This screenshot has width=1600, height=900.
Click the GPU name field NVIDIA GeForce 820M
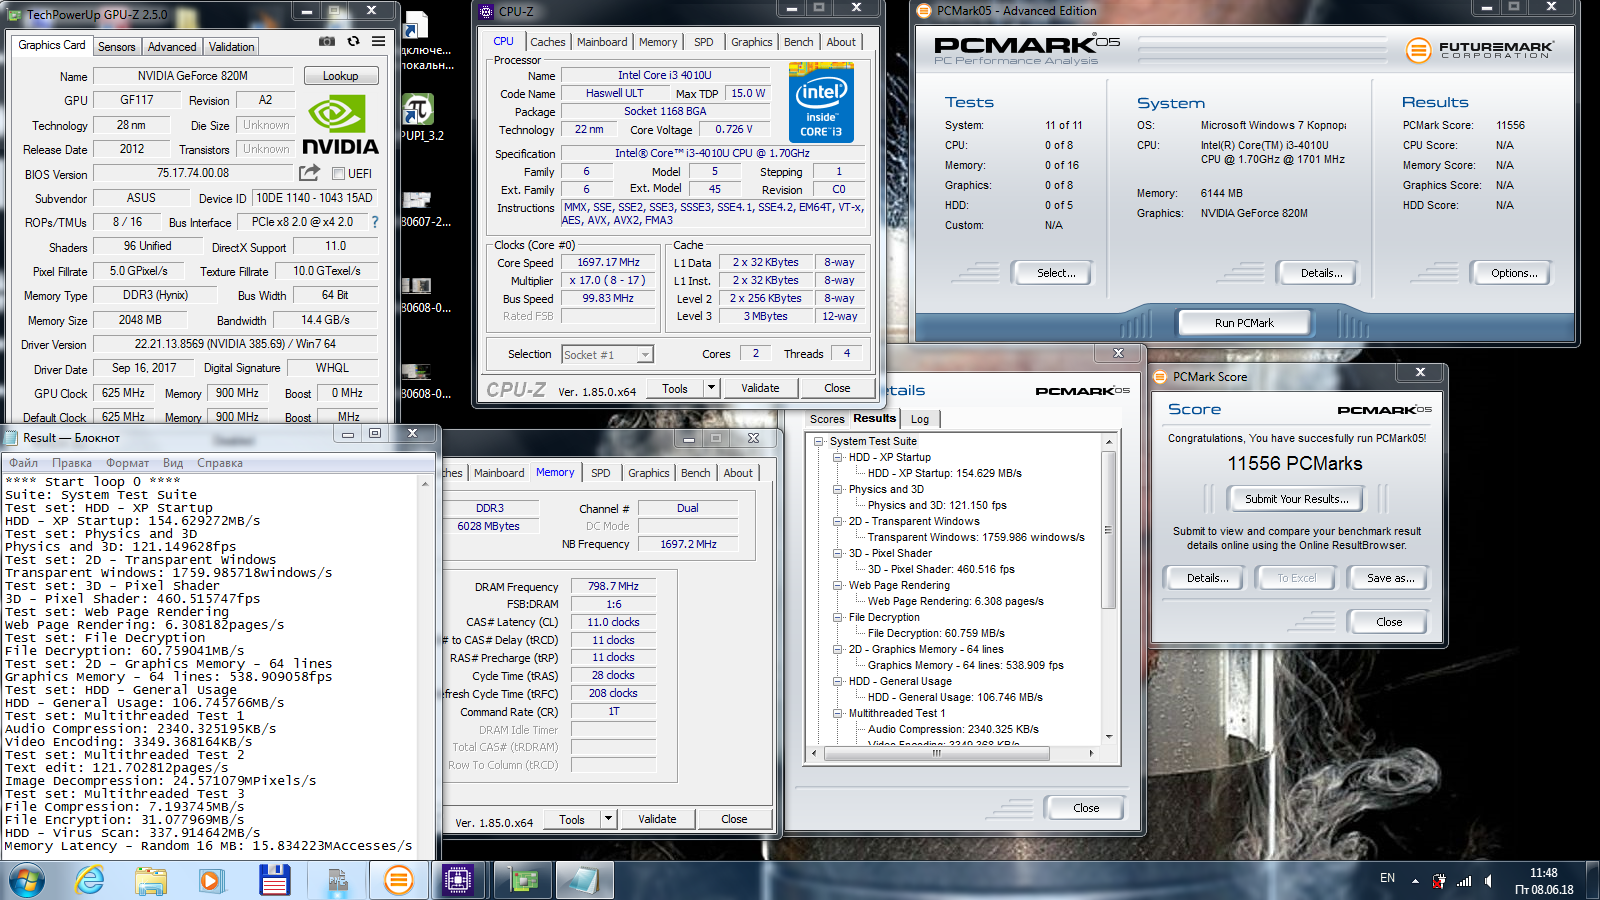tap(193, 76)
